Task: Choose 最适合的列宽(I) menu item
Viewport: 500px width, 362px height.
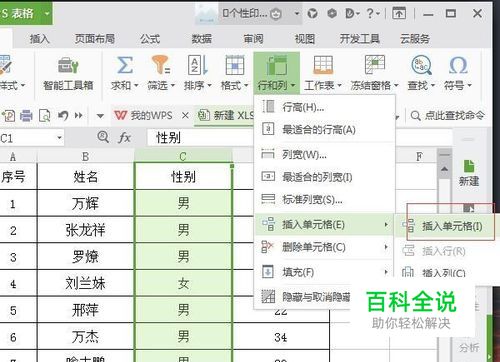Action: [x=324, y=177]
